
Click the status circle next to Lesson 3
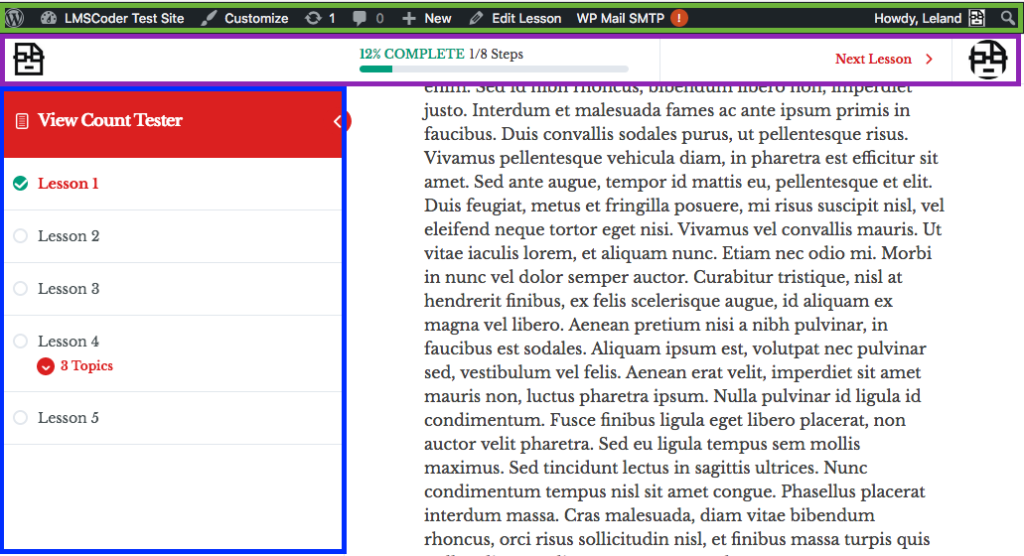[x=20, y=289]
